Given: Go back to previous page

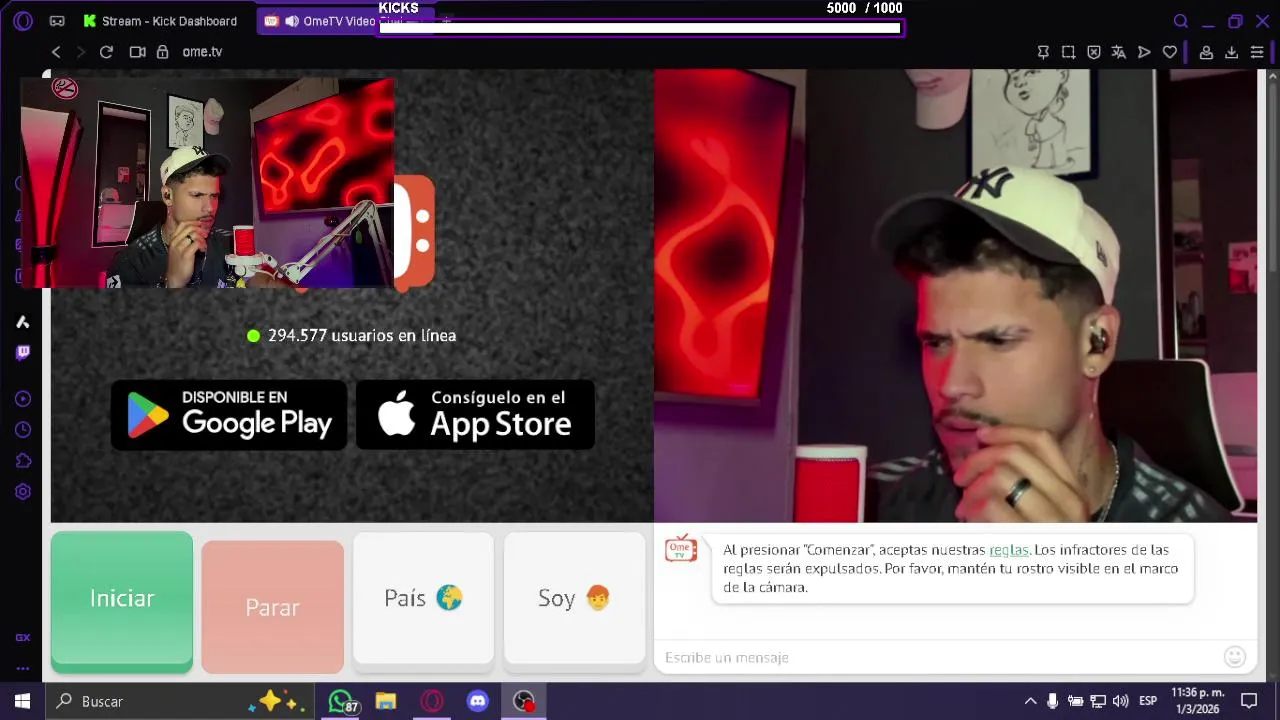Looking at the screenshot, I should 56,52.
